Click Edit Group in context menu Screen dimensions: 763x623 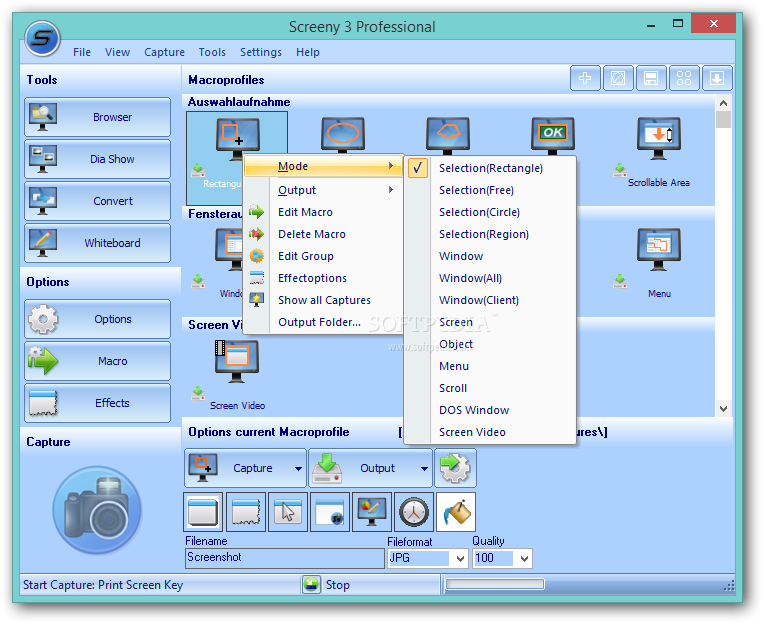point(323,256)
